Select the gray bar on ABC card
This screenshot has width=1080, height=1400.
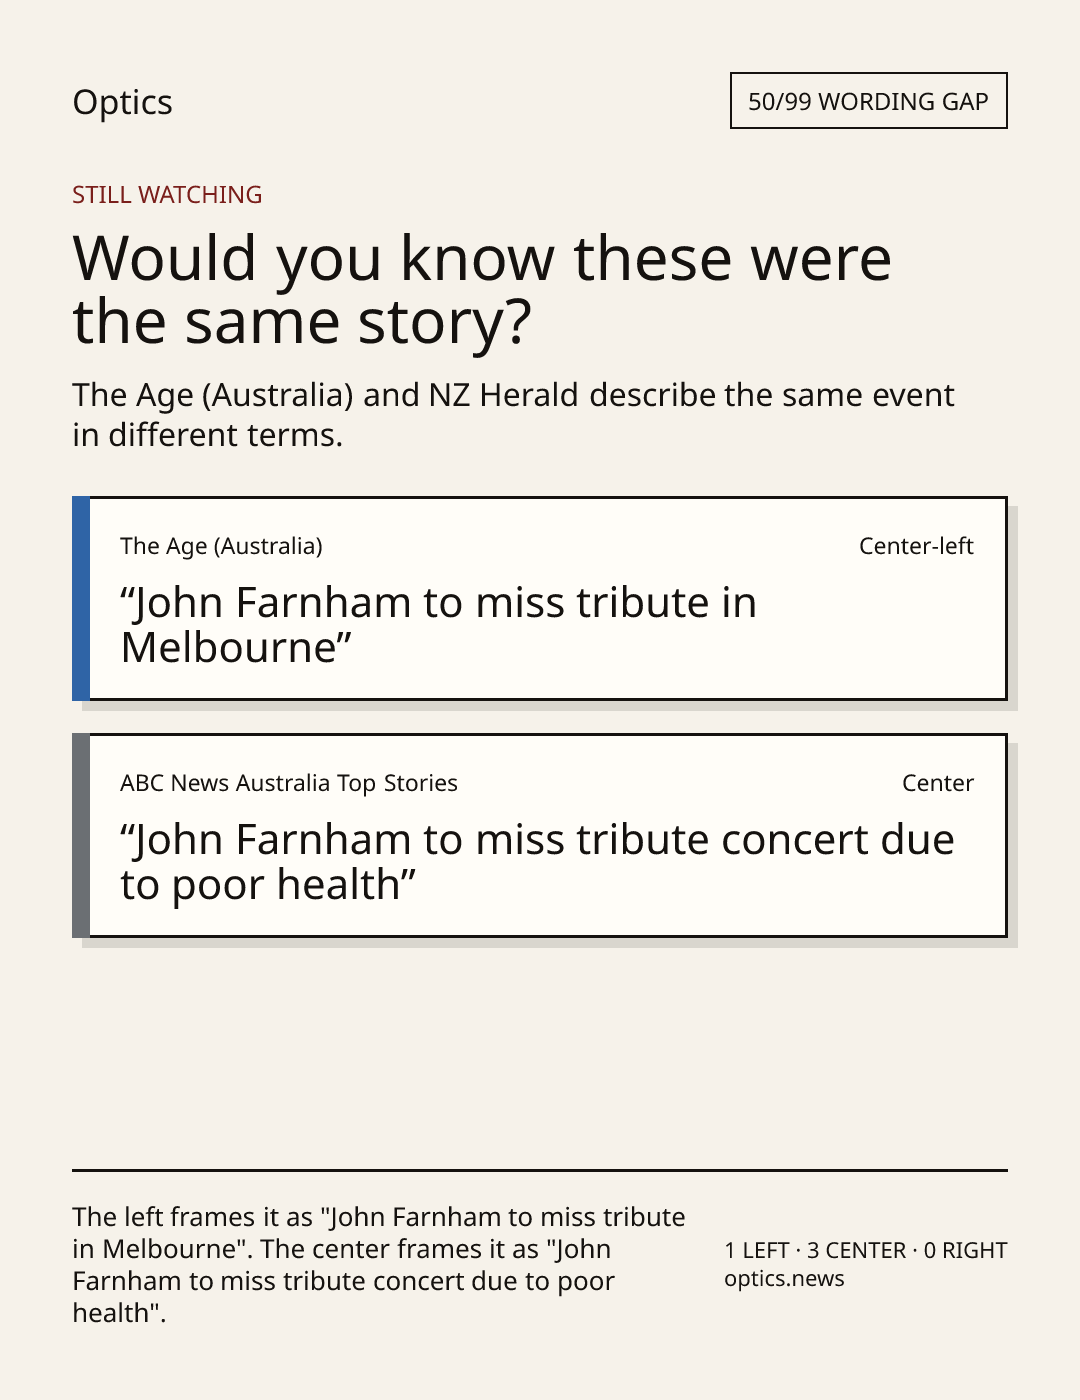pos(81,835)
